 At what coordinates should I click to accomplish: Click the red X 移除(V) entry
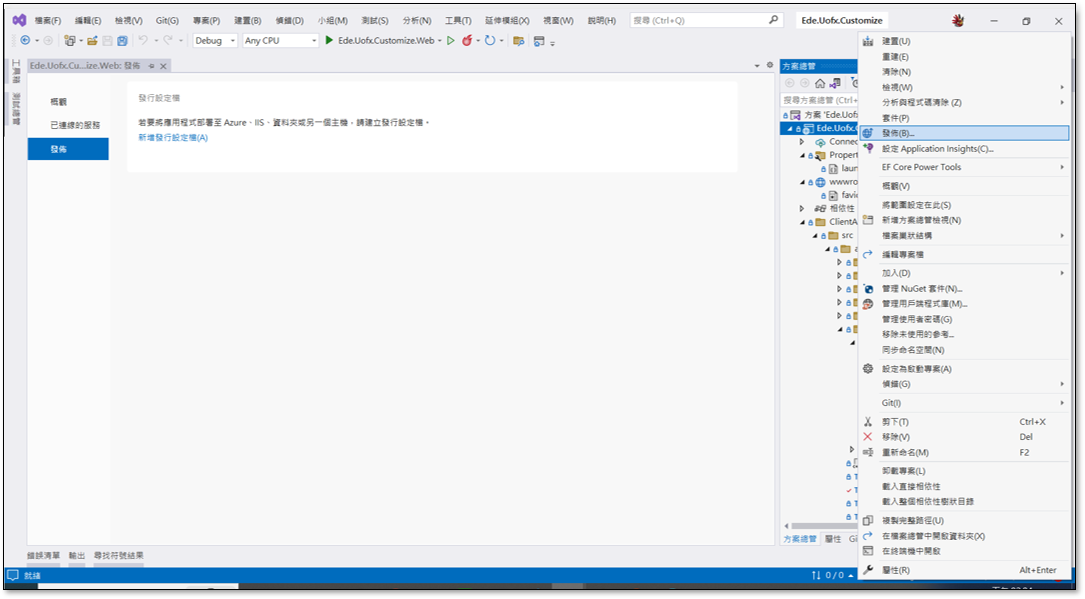(x=964, y=437)
